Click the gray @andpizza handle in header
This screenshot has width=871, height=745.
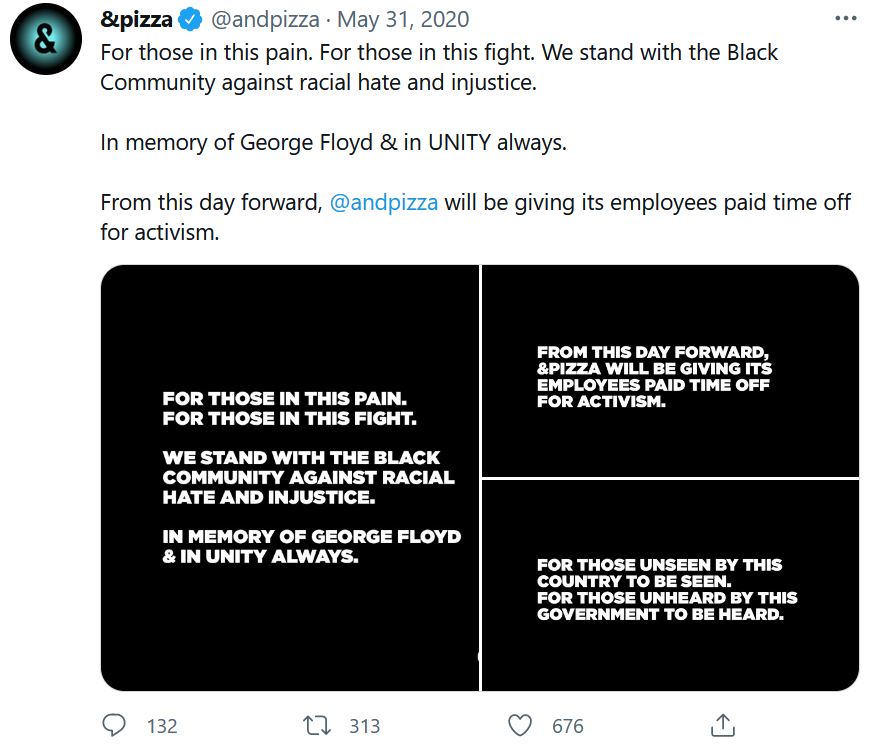pos(265,19)
